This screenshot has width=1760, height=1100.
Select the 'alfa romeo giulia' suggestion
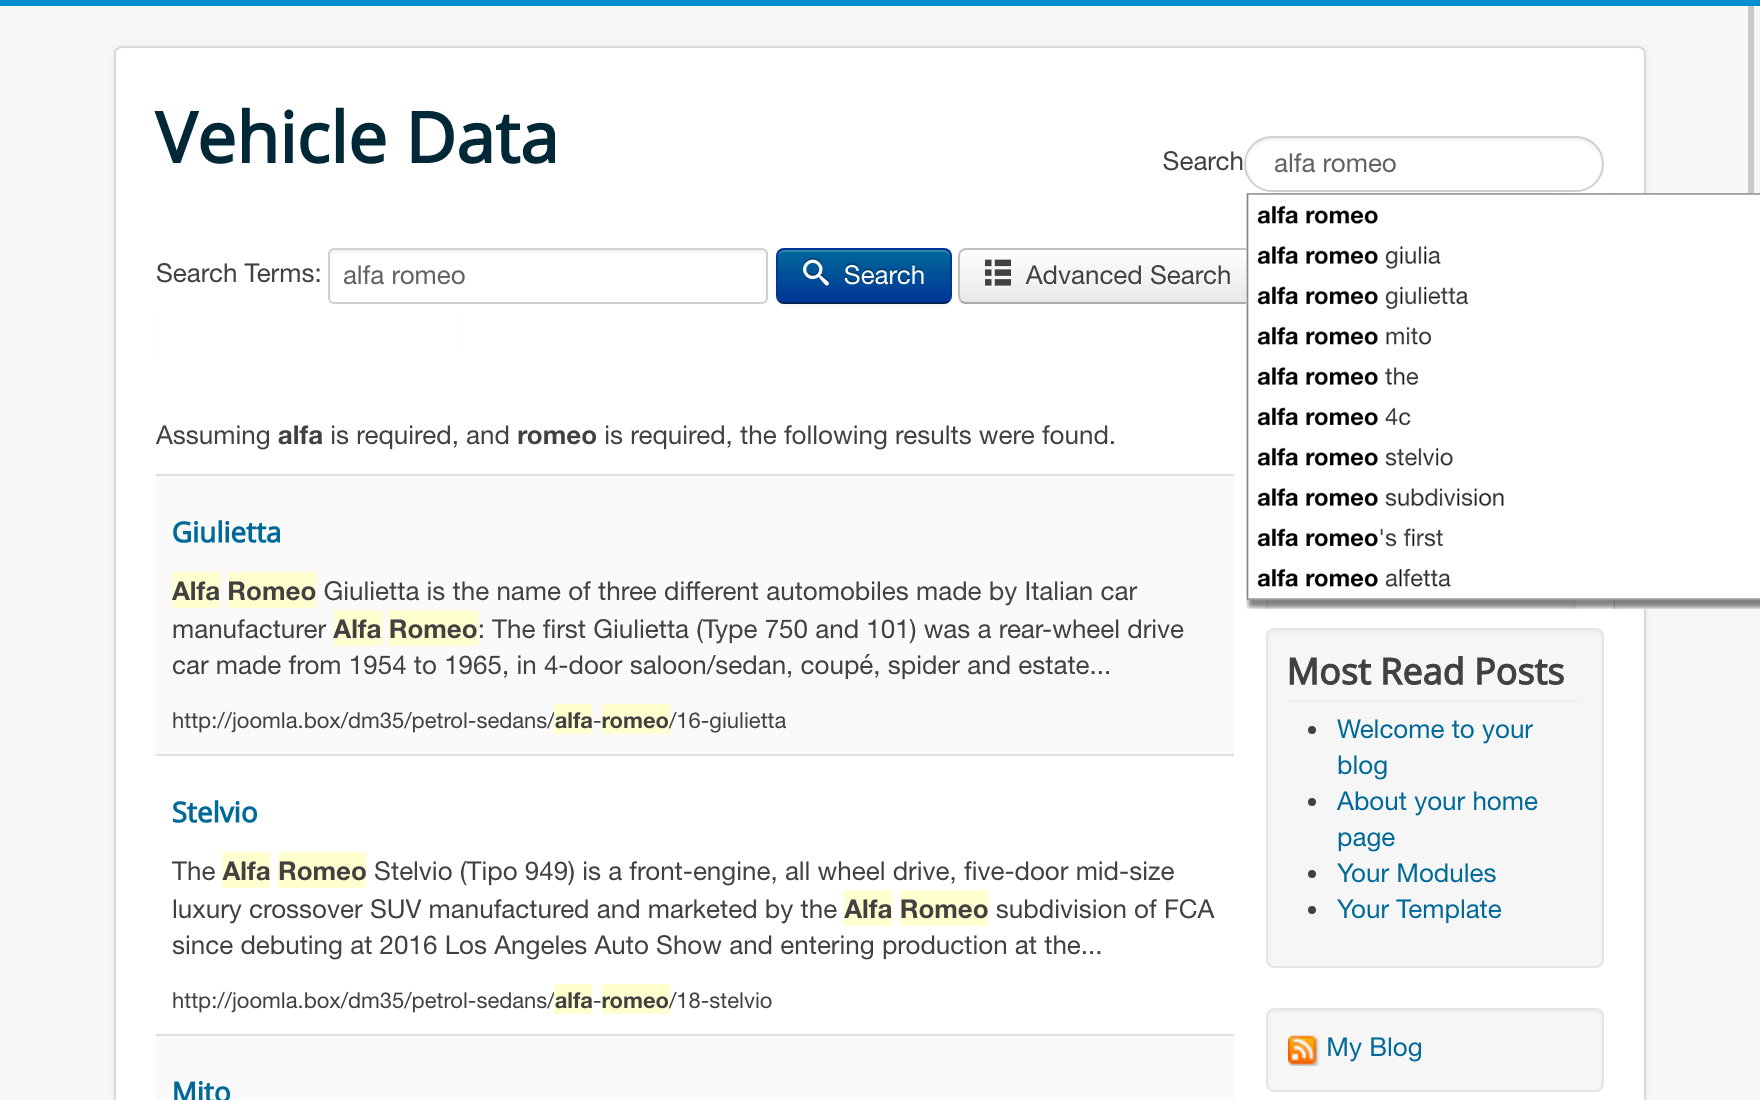click(x=1348, y=256)
